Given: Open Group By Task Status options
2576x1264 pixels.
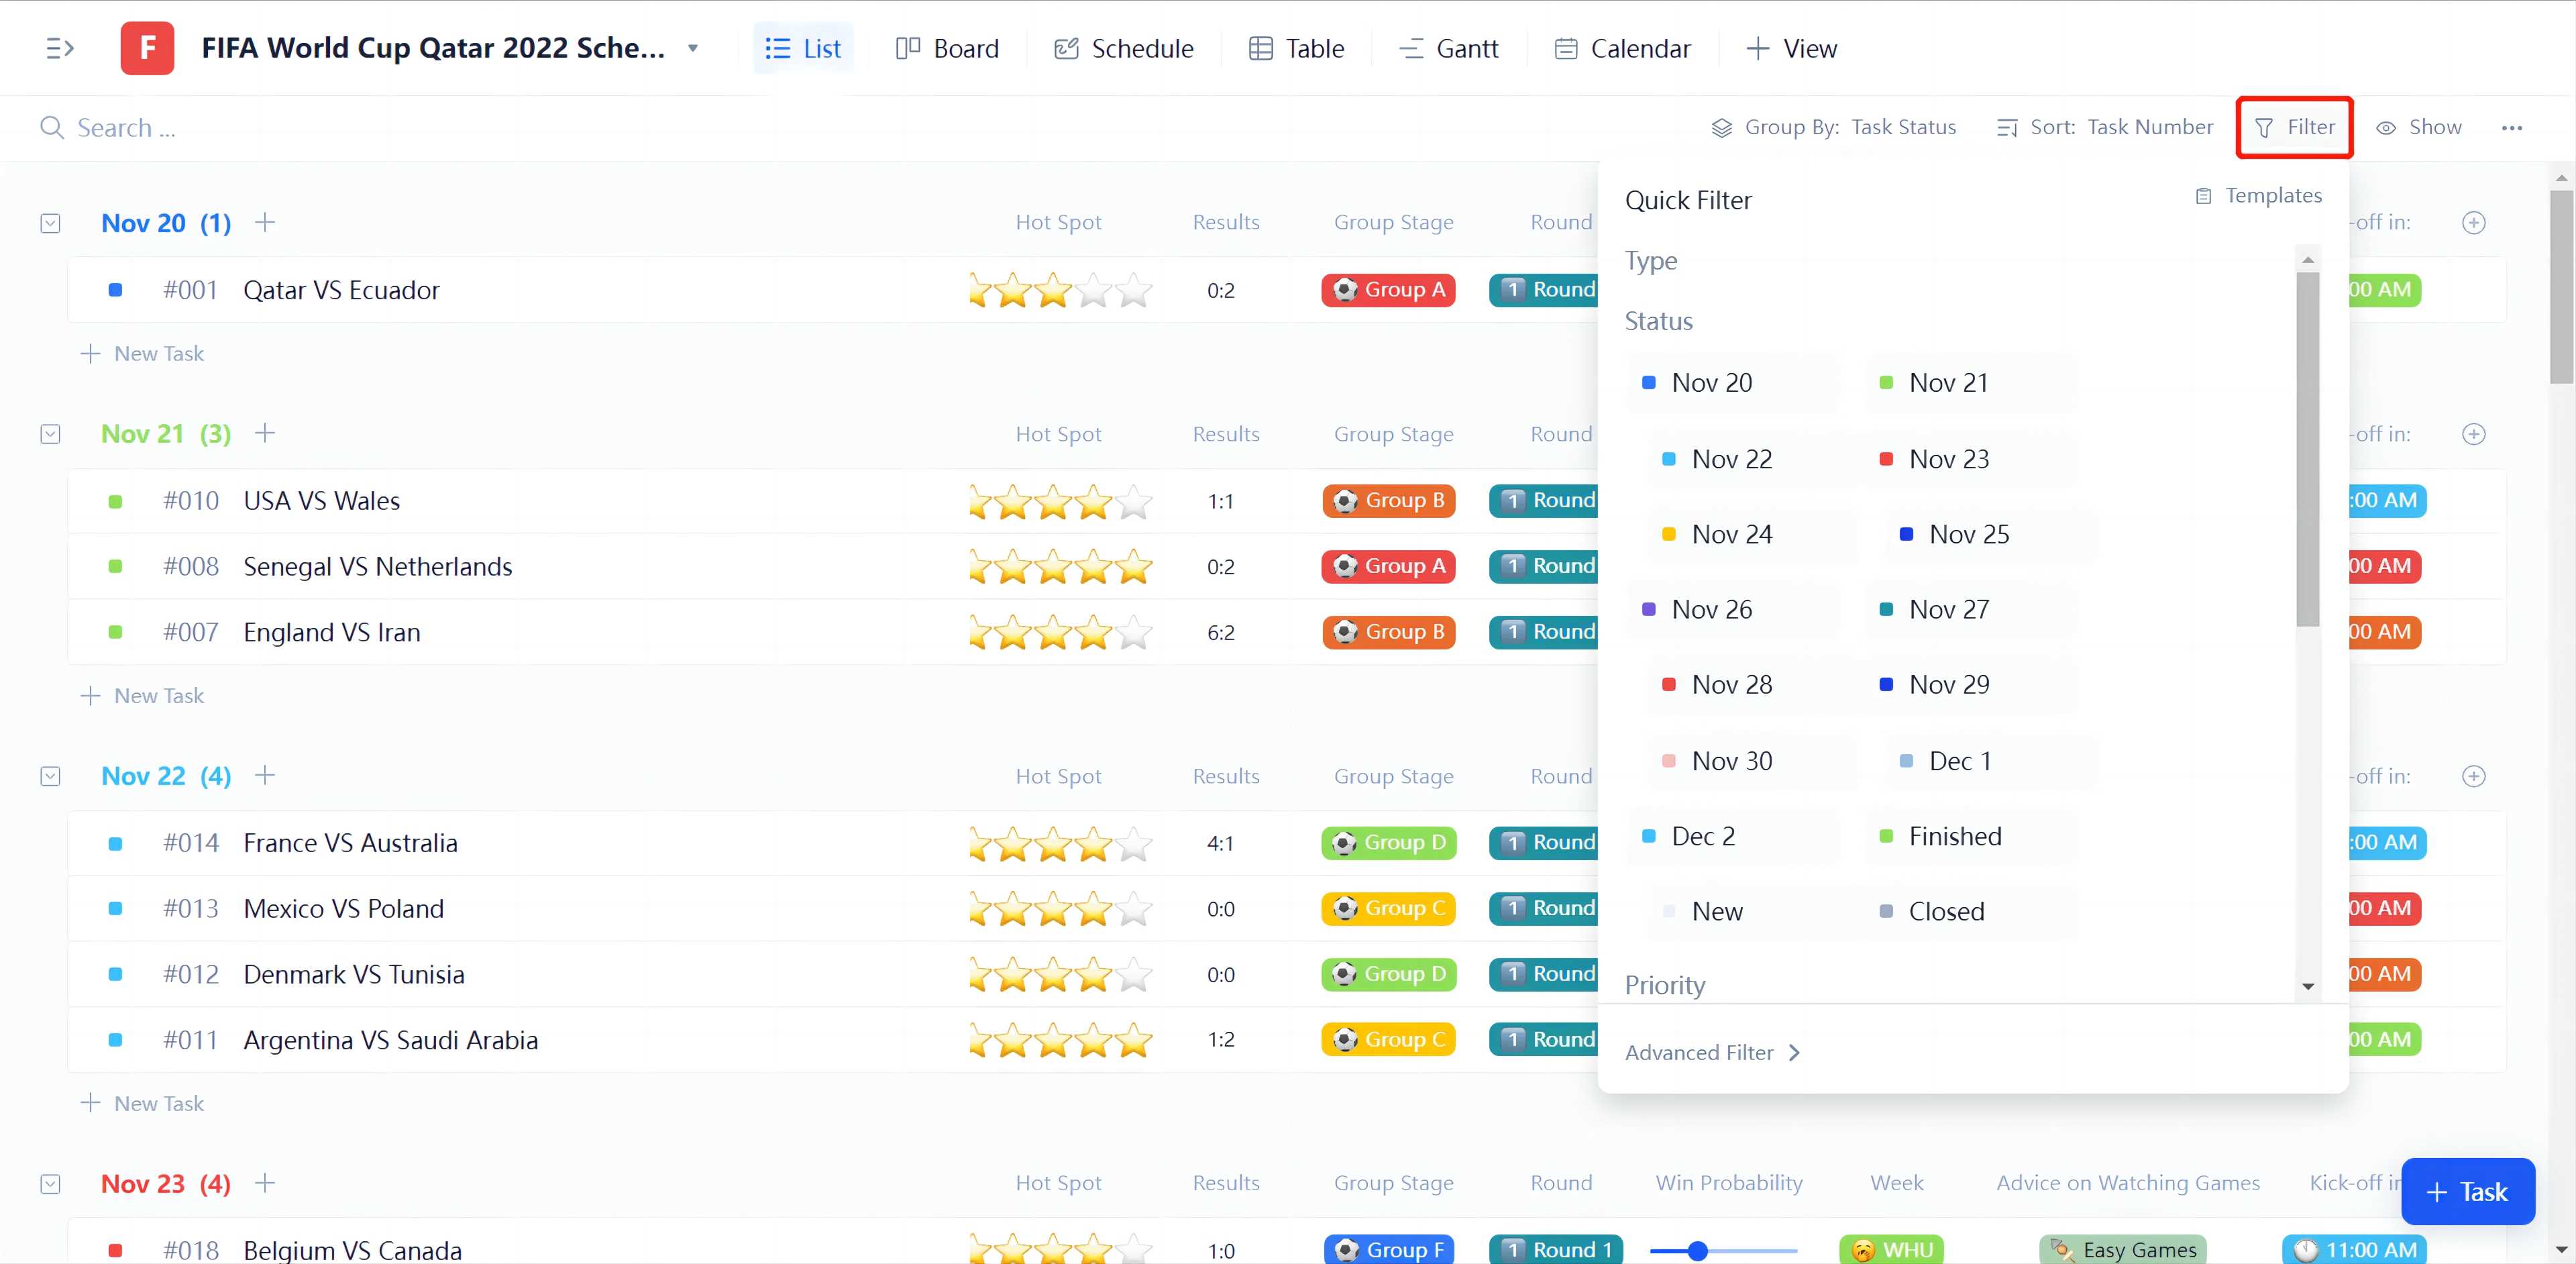Looking at the screenshot, I should pos(1833,127).
